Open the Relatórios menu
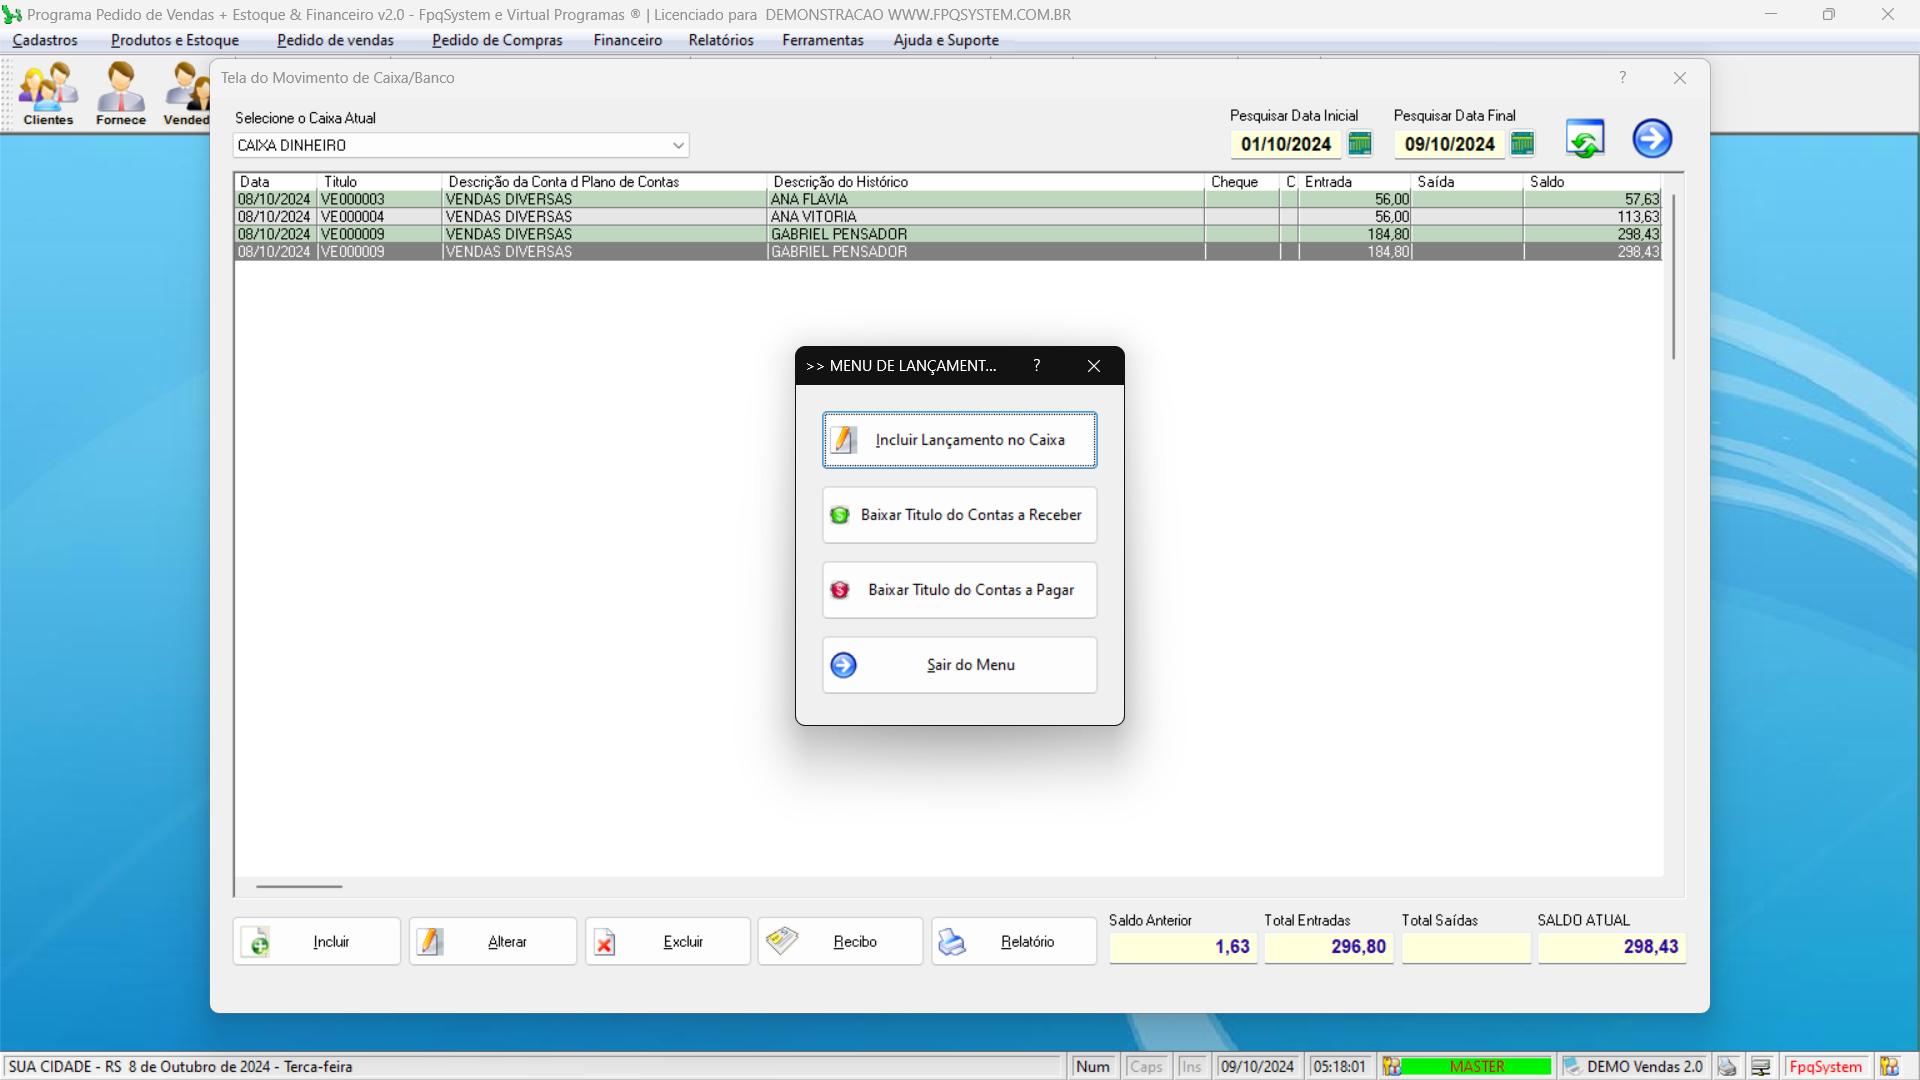The height and width of the screenshot is (1080, 1920). (x=721, y=40)
